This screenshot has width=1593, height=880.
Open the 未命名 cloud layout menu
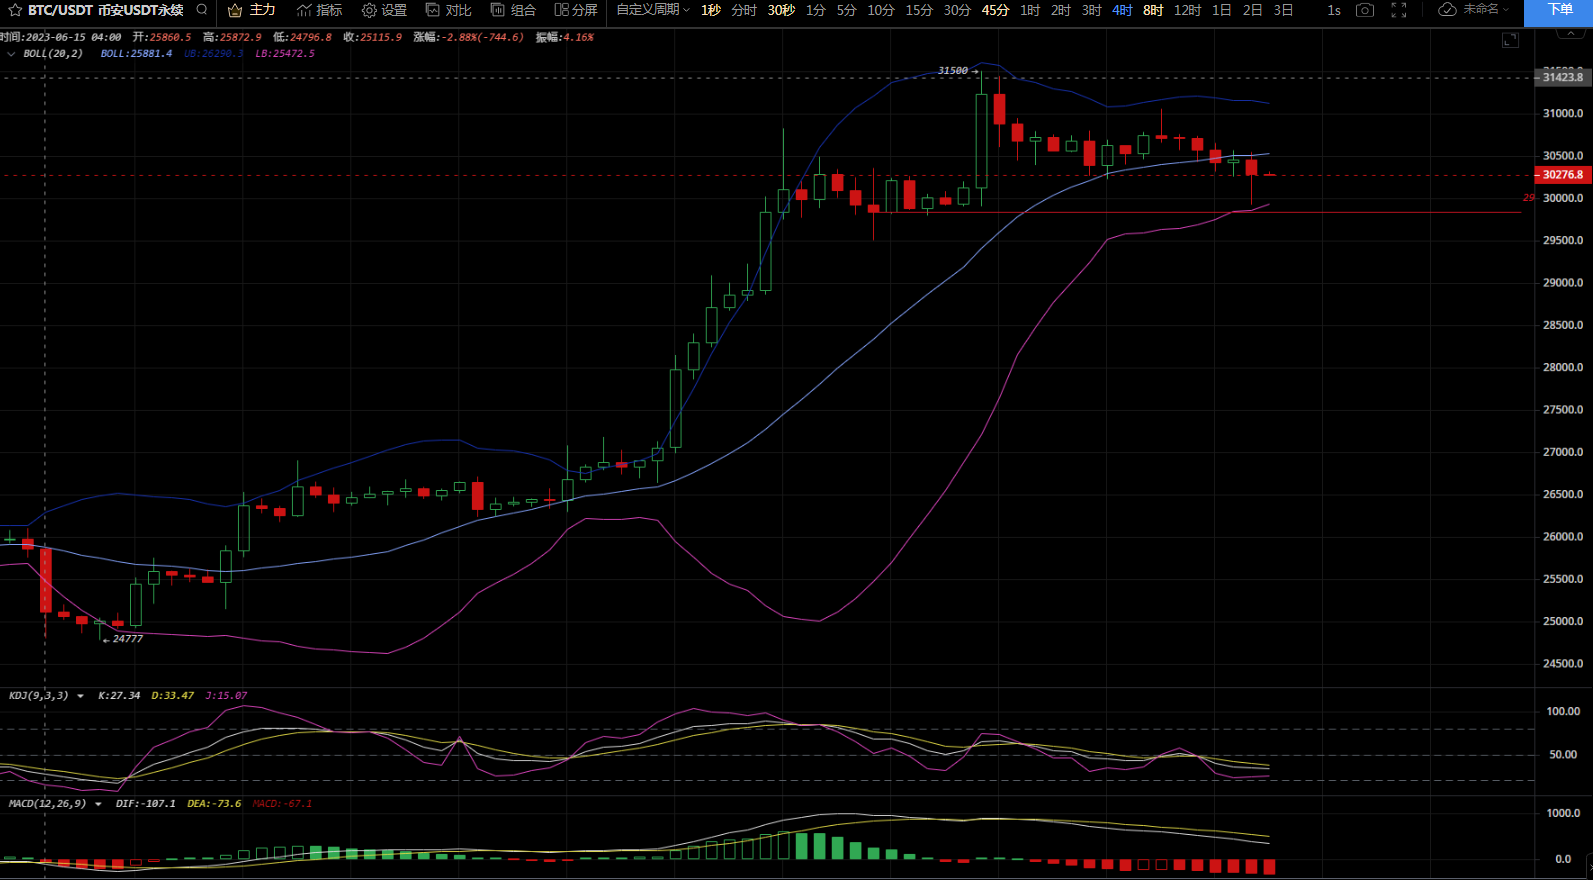pos(1474,10)
